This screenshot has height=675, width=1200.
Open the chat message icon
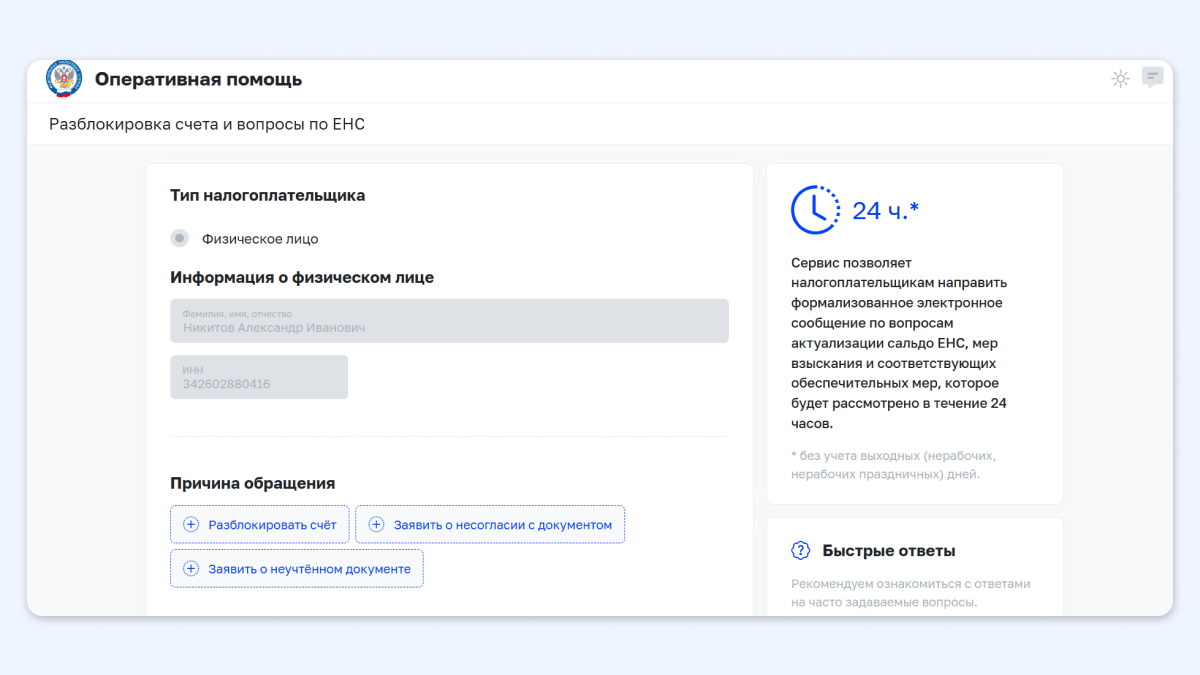click(x=1153, y=78)
